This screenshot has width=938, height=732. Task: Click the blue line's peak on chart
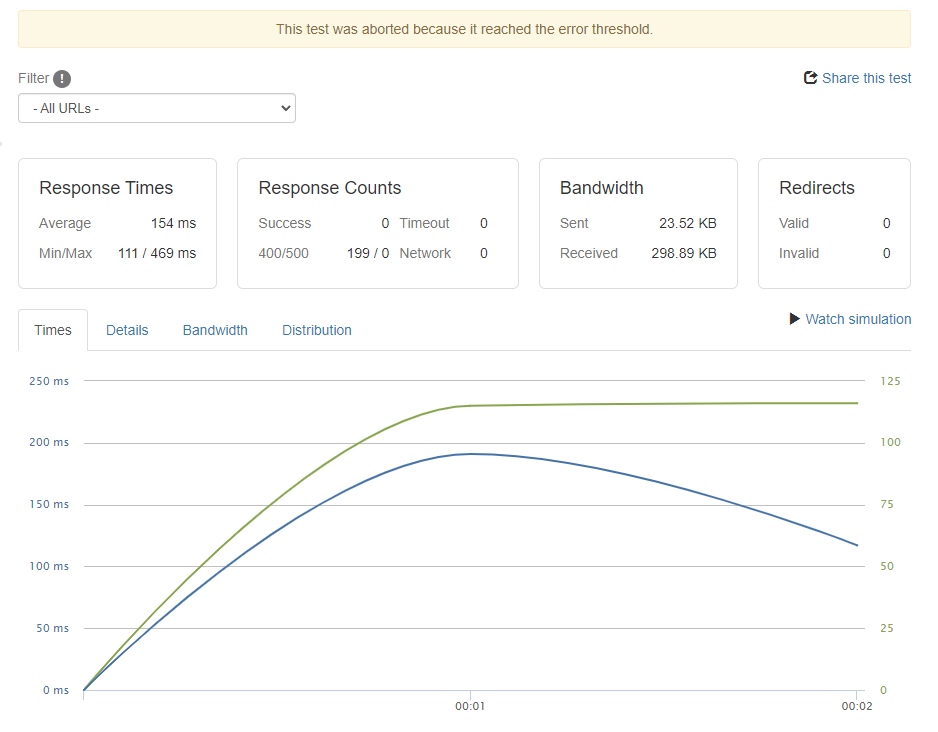point(470,454)
